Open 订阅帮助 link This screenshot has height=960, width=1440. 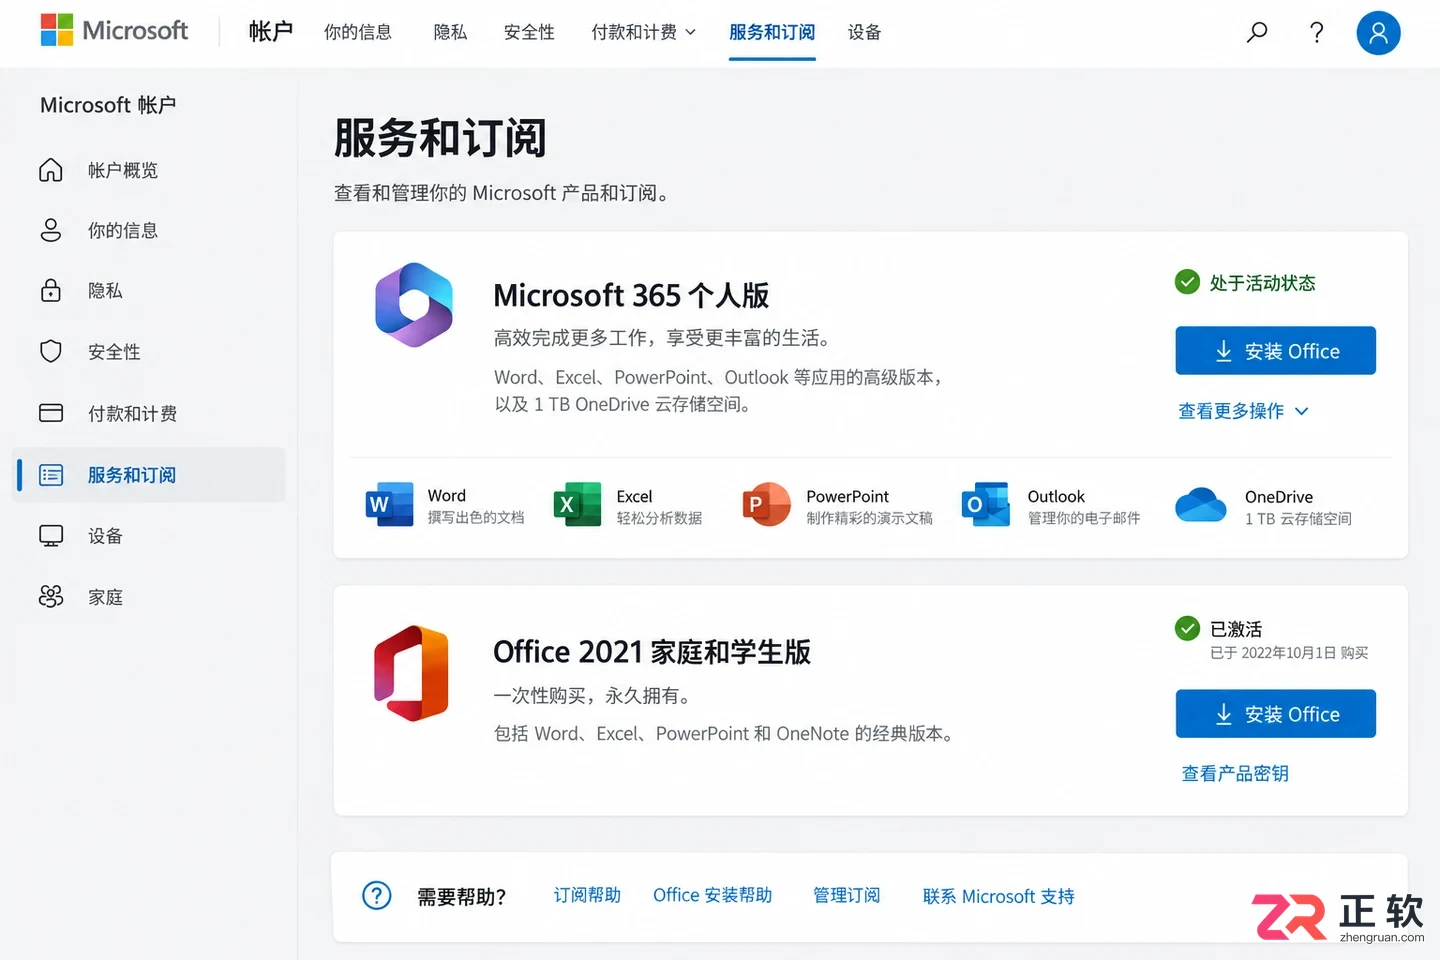click(x=587, y=895)
